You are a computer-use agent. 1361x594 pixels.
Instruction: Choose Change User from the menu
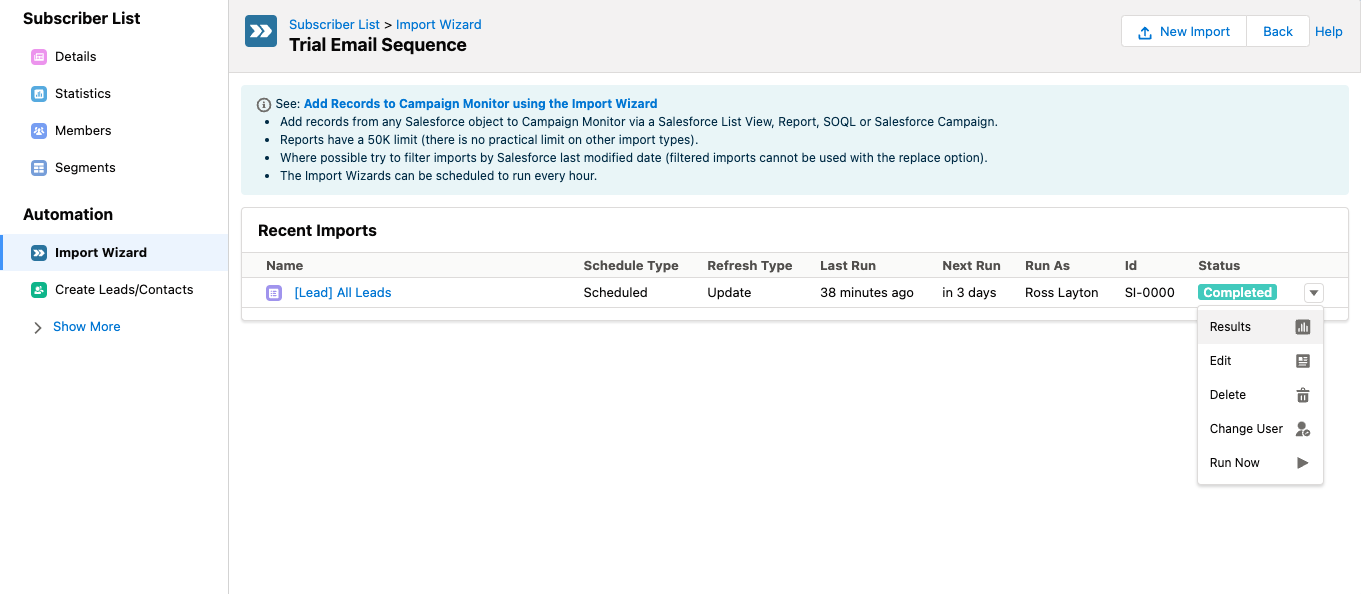tap(1260, 429)
